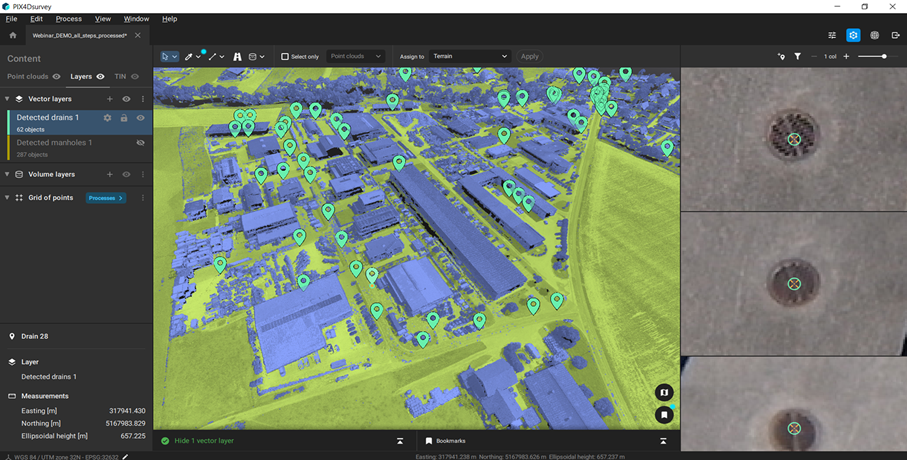
Task: Go to the Home screen icon
Action: point(13,35)
